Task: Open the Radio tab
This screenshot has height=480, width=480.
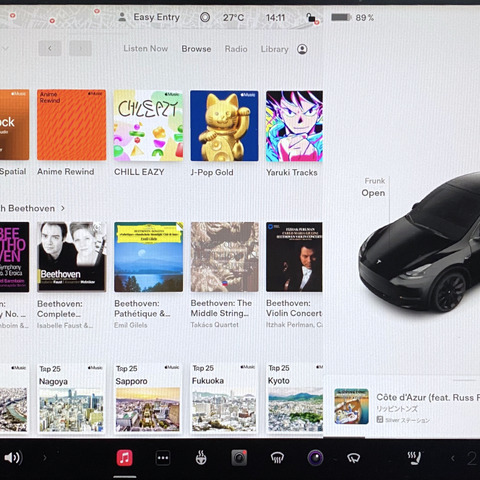Action: 236,49
